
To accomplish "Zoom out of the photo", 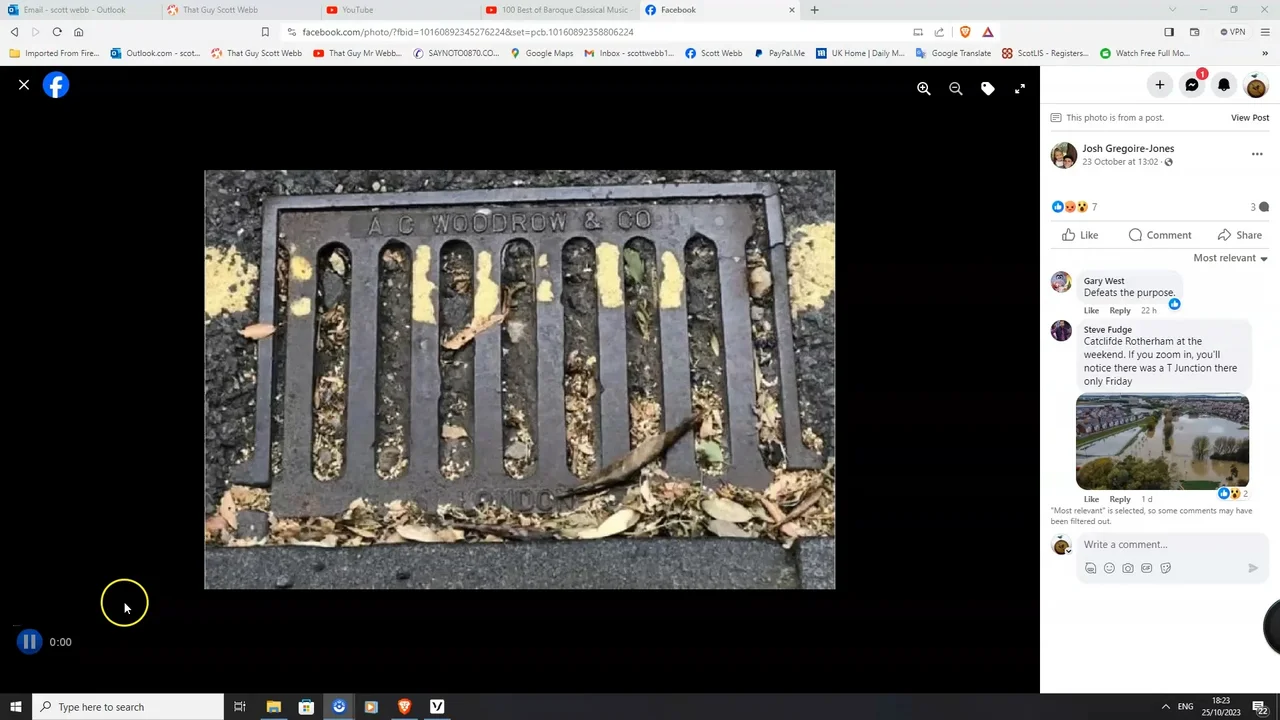I will tap(956, 89).
